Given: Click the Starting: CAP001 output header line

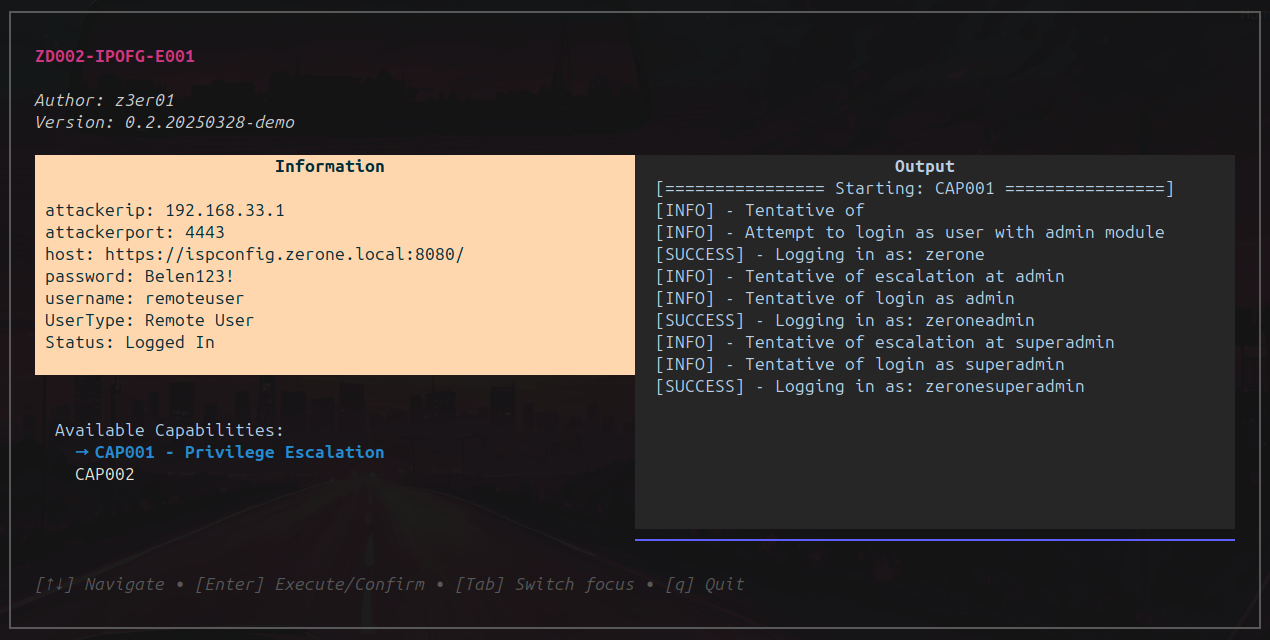Looking at the screenshot, I should (x=915, y=188).
